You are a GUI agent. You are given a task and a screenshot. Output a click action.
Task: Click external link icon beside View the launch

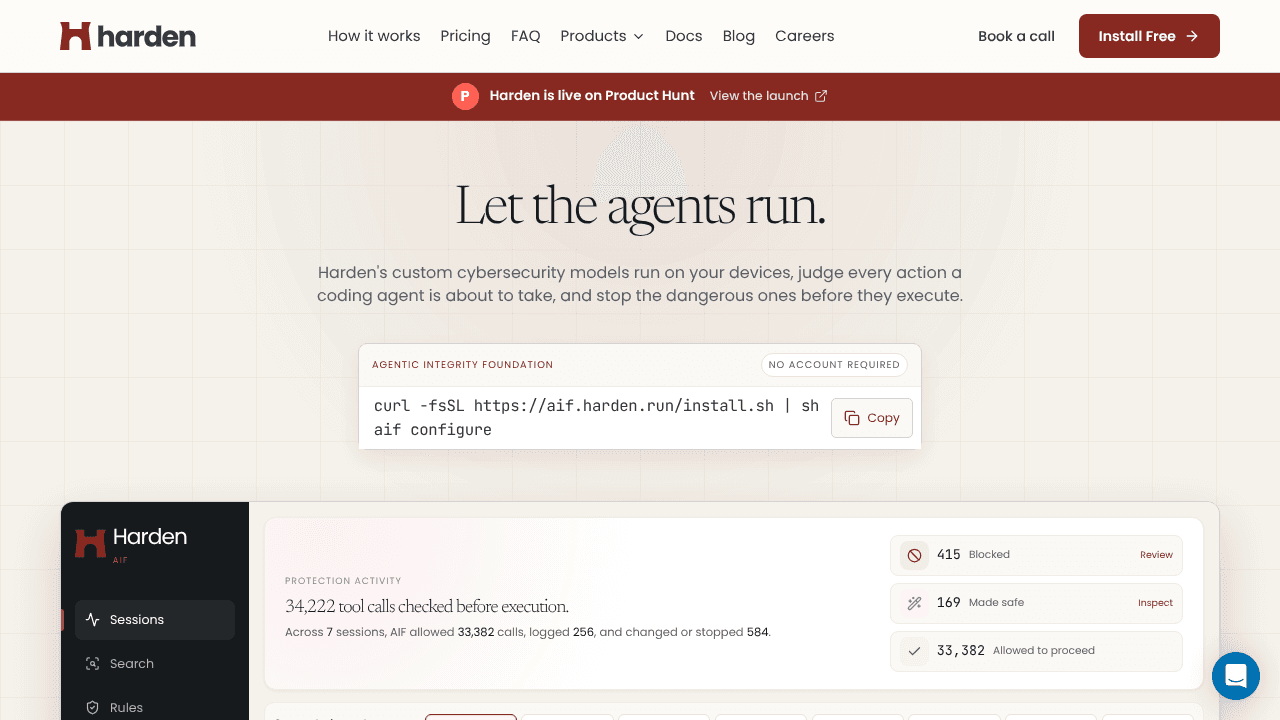pos(821,96)
